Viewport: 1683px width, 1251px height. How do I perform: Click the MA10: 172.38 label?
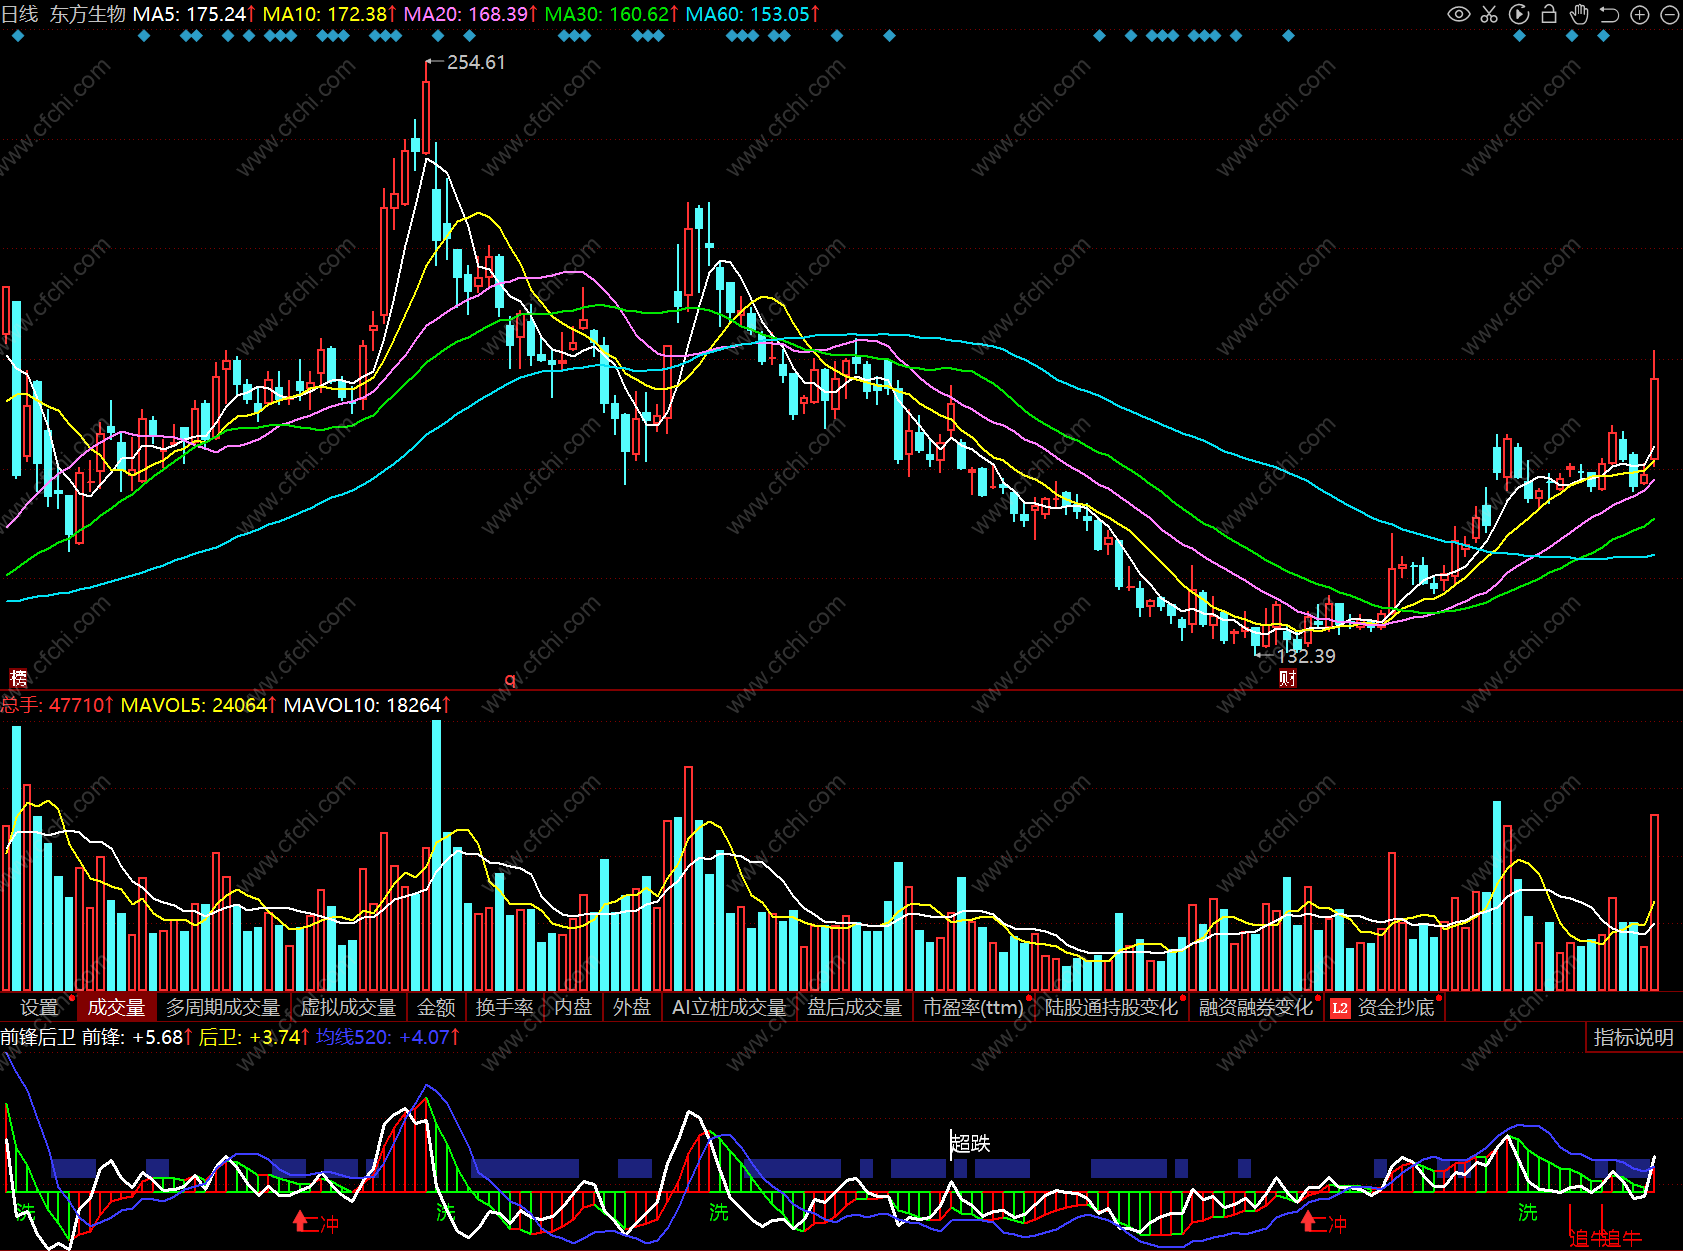330,14
